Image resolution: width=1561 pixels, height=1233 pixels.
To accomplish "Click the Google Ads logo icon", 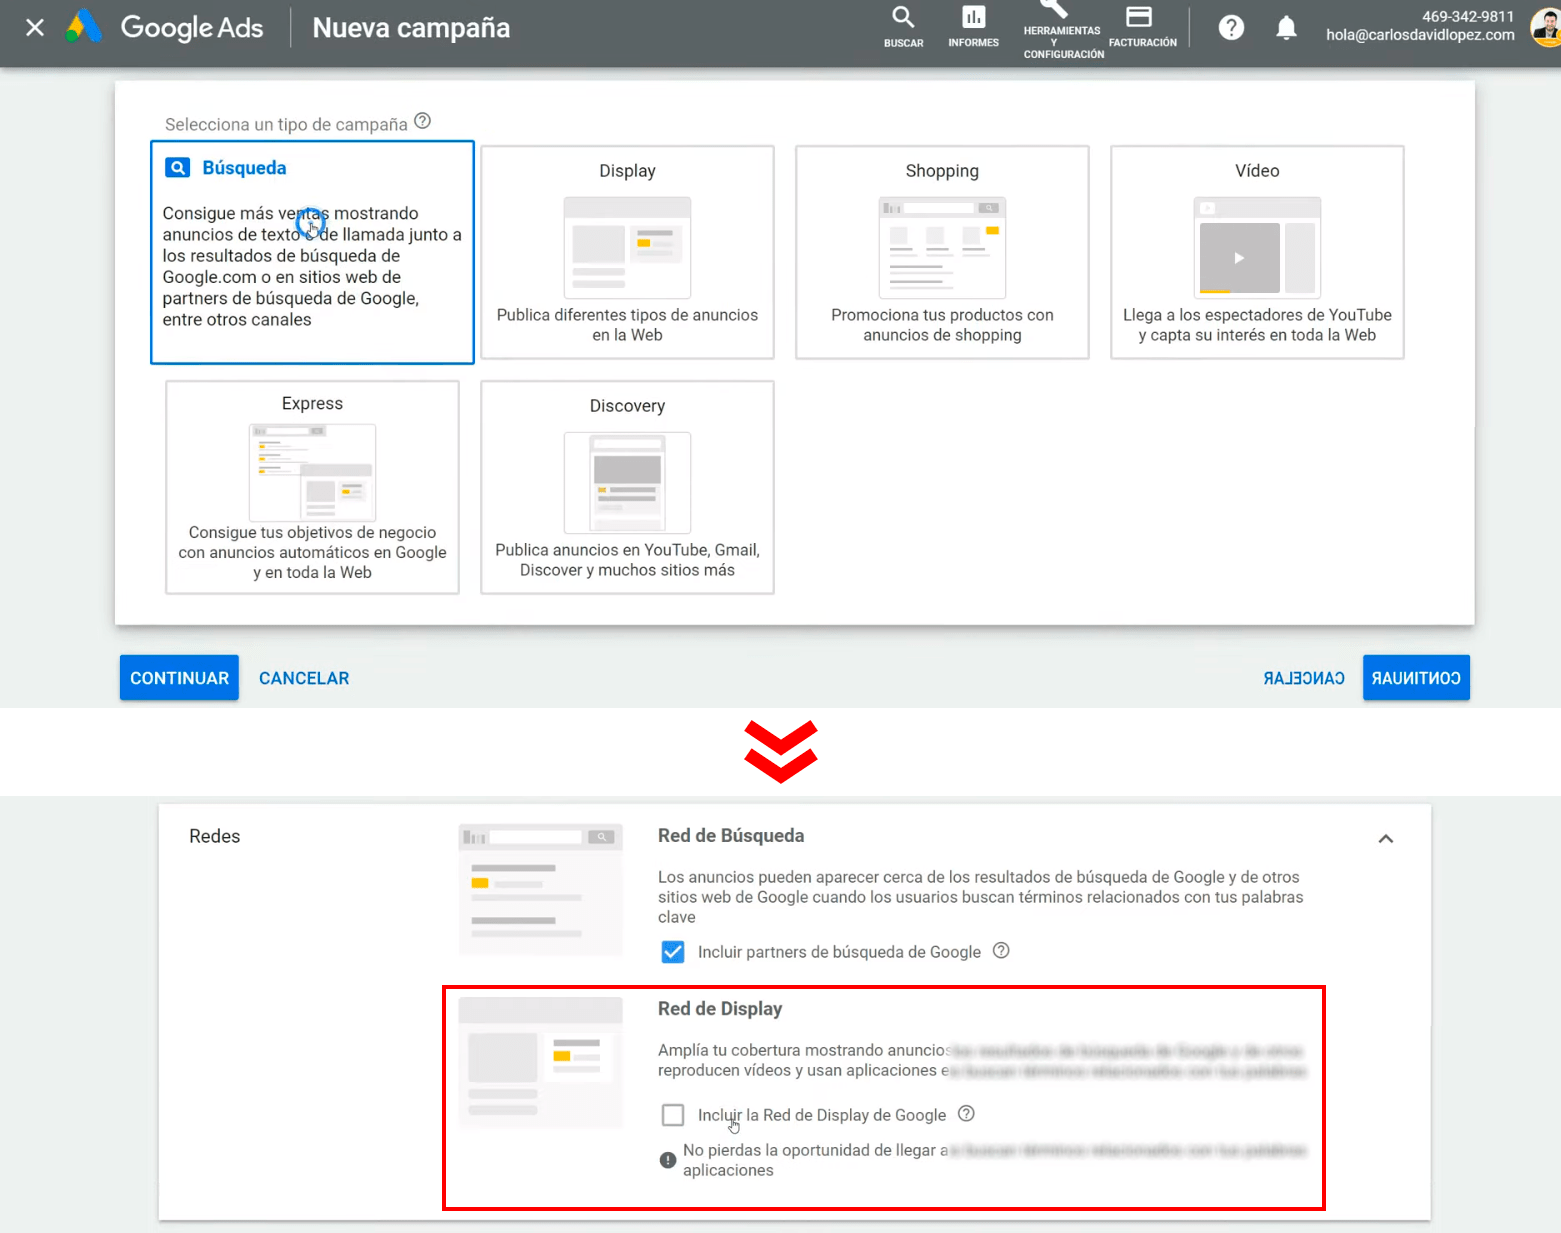I will (x=84, y=27).
